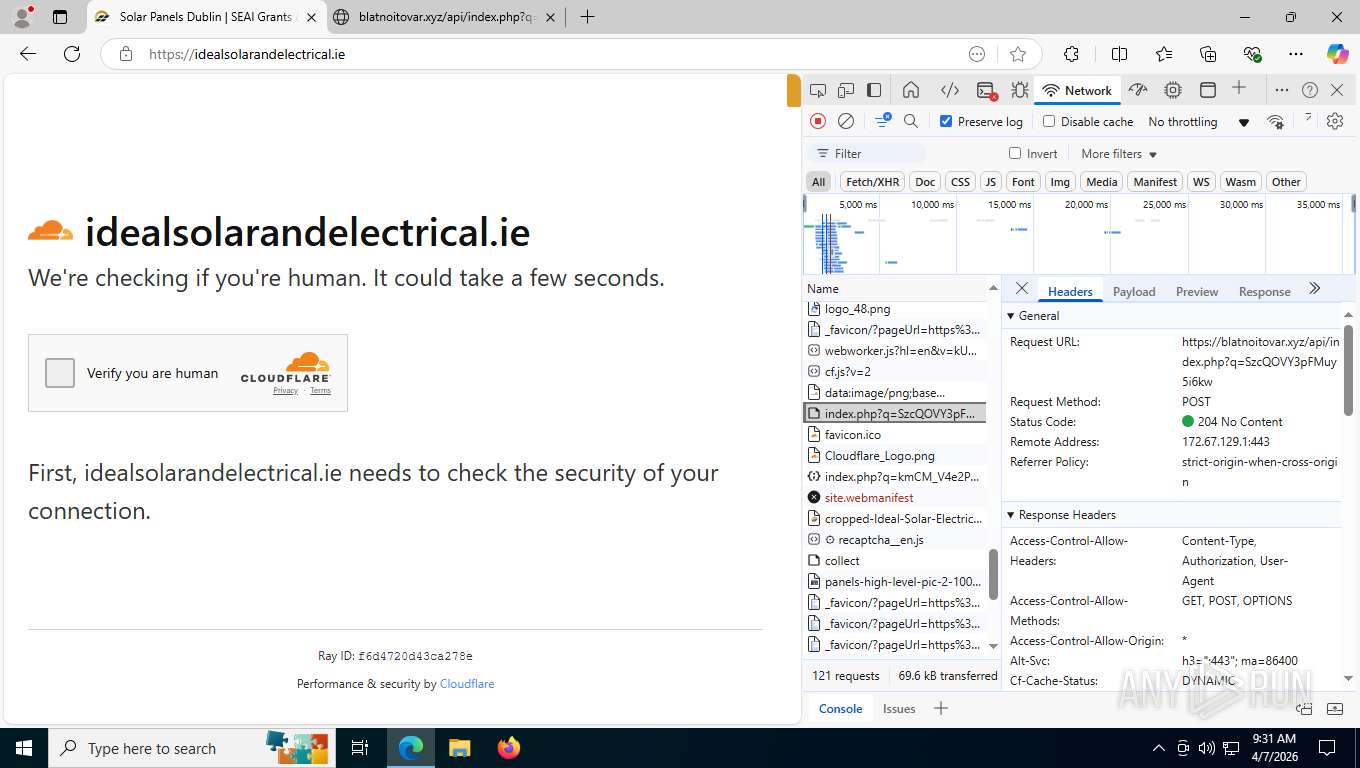Open DevTools help question mark
This screenshot has width=1360, height=768.
pos(1310,90)
